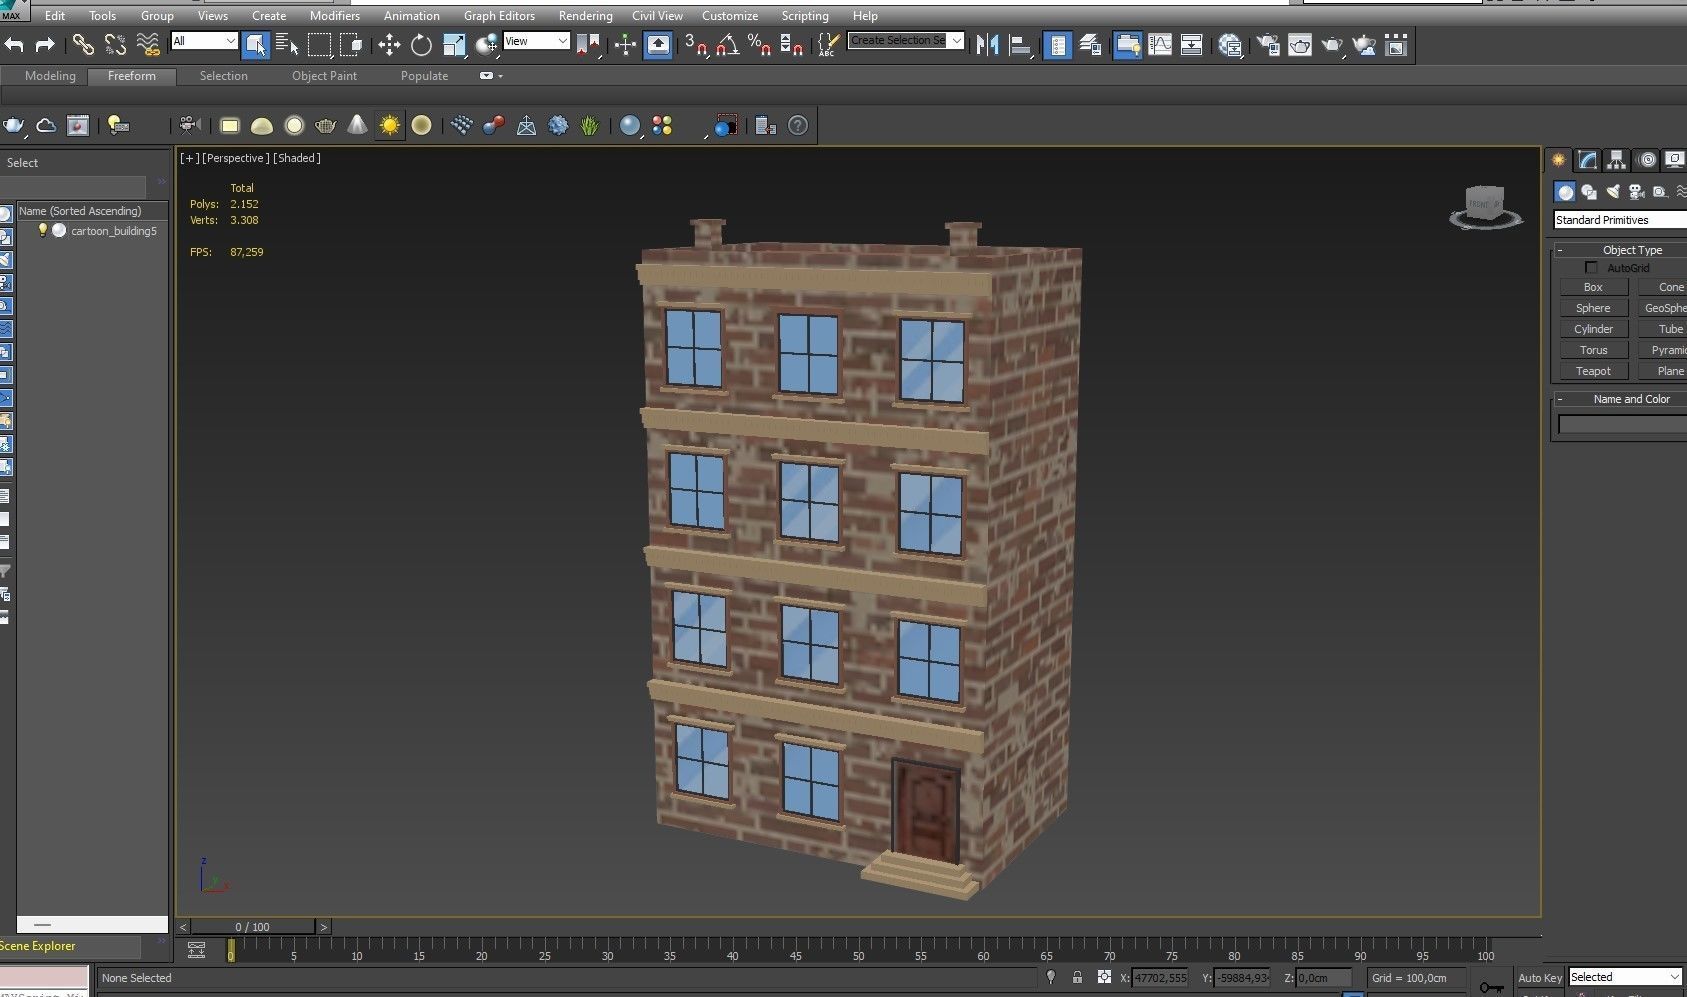
Task: Click the Teapot primitive button
Action: pyautogui.click(x=1593, y=371)
